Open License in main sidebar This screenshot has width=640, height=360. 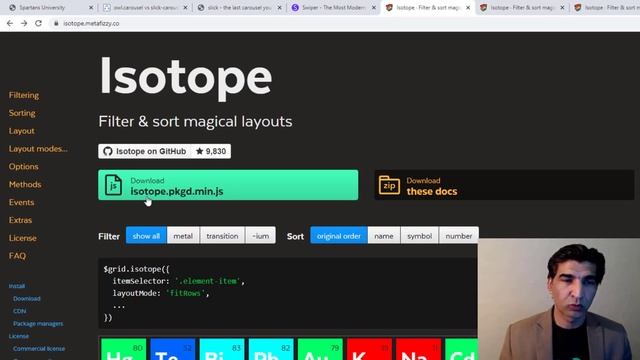click(22, 238)
